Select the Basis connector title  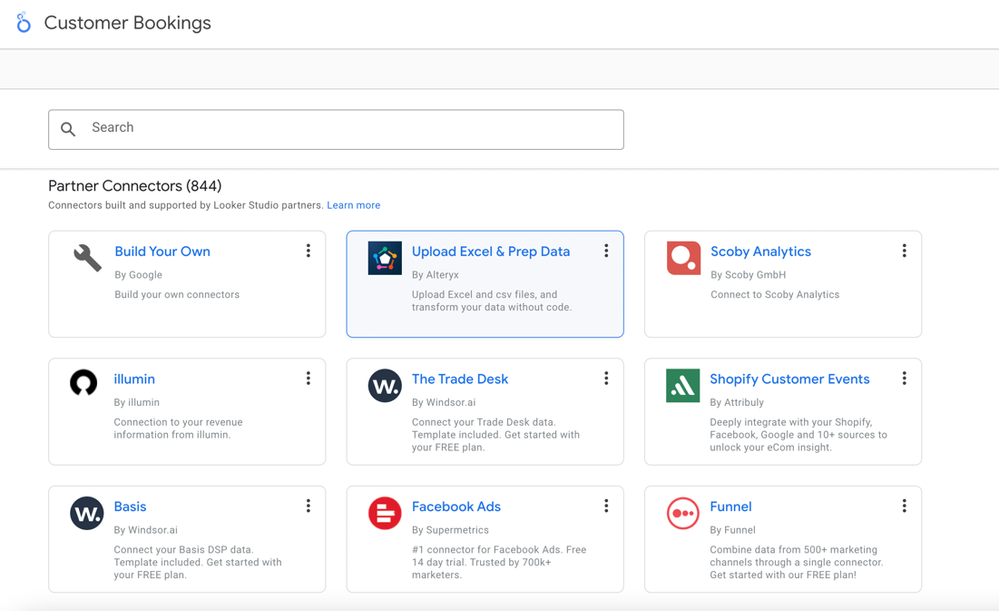[x=130, y=507]
